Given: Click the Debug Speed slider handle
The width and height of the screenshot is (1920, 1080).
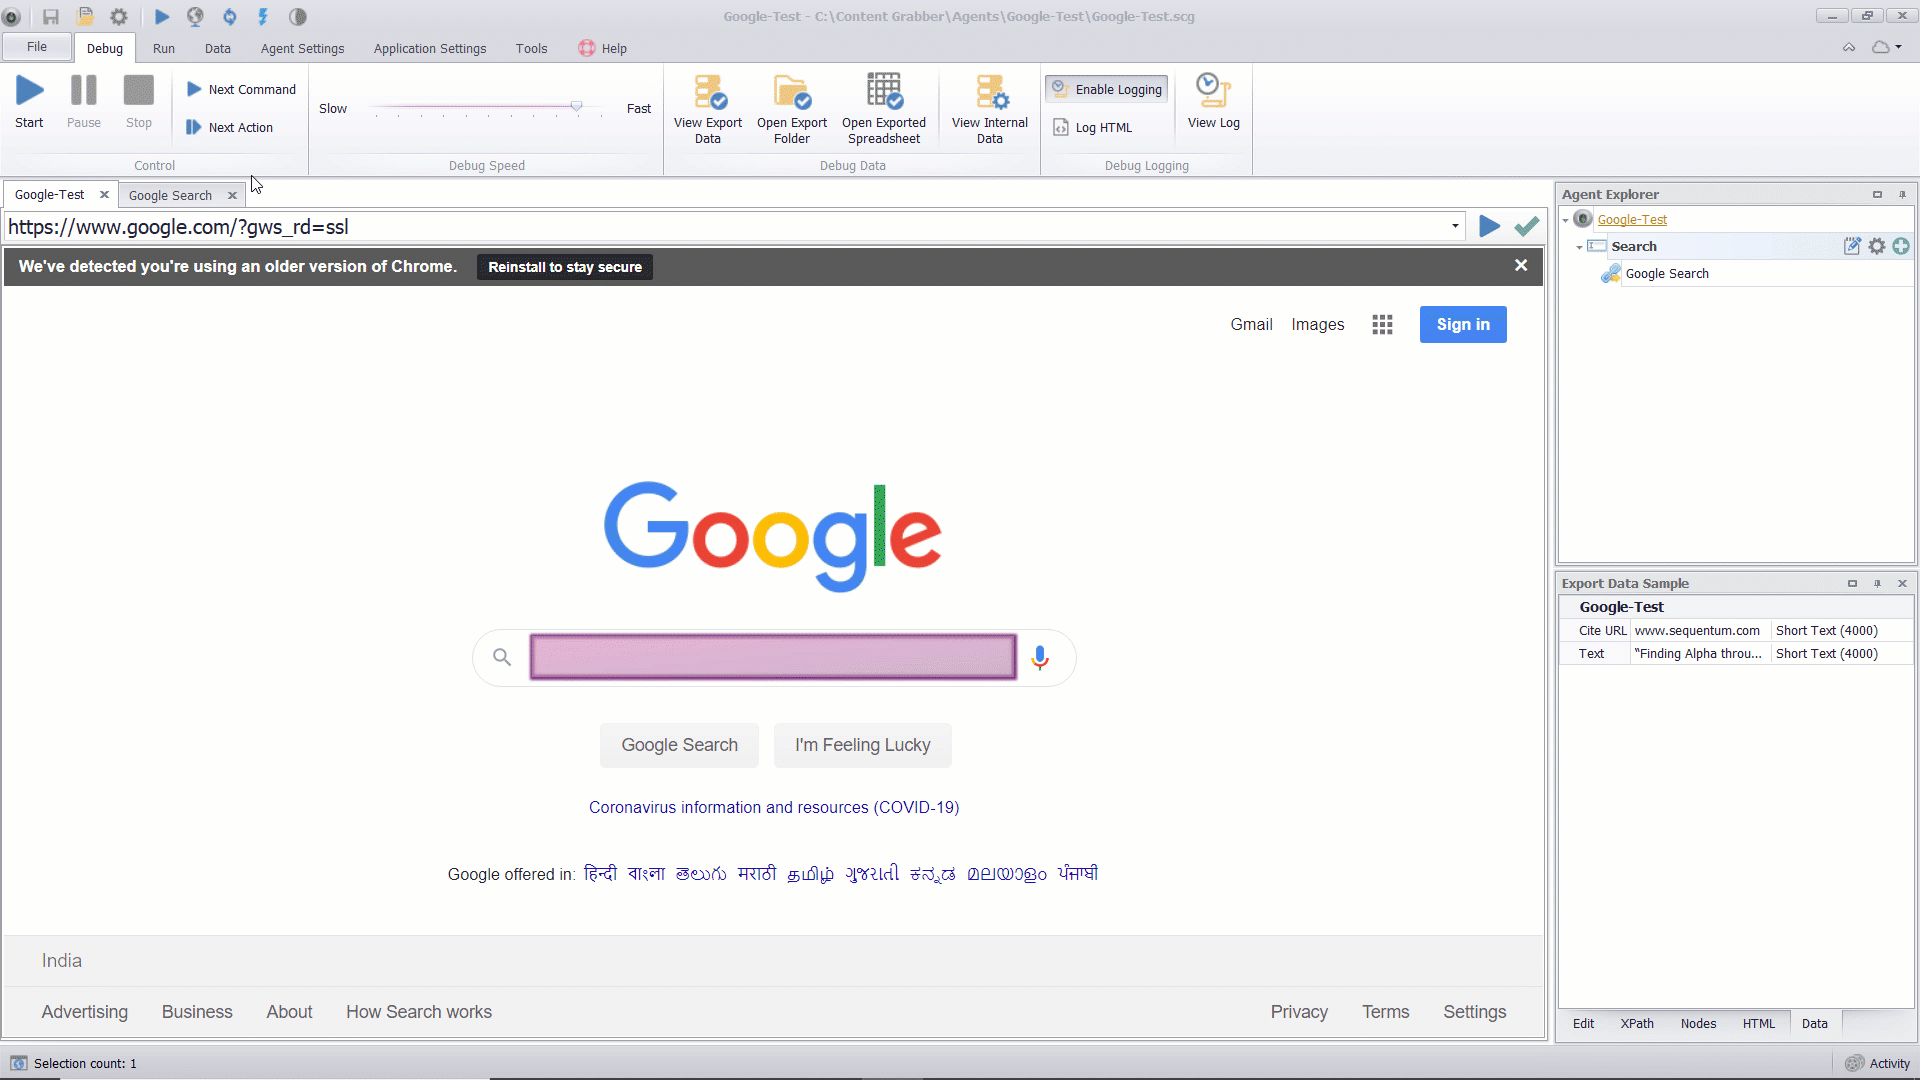Looking at the screenshot, I should point(576,106).
